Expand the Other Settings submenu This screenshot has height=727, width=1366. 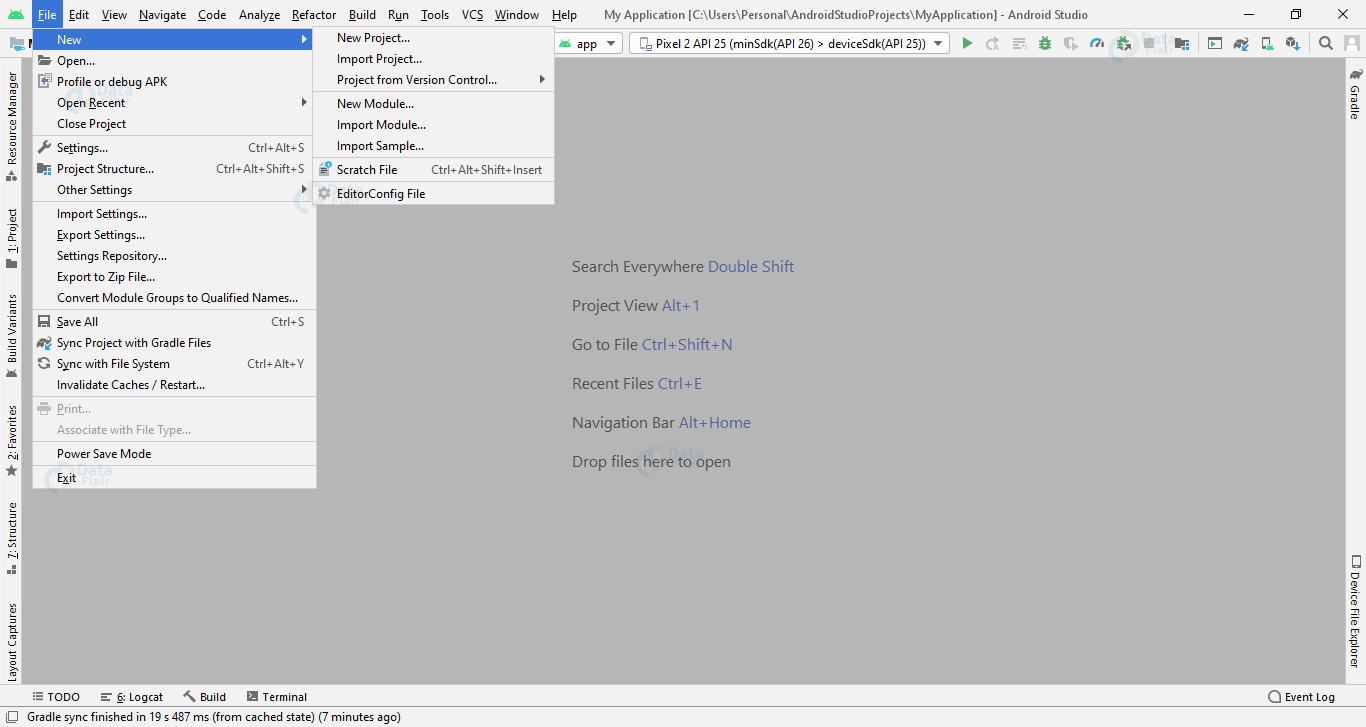coord(174,190)
